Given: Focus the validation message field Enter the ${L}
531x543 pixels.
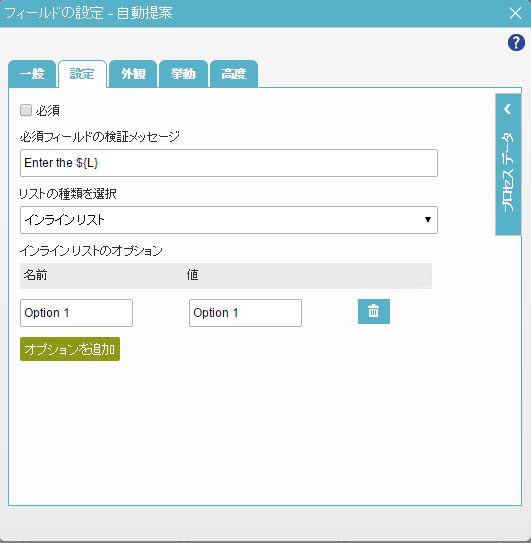Looking at the screenshot, I should click(x=229, y=163).
